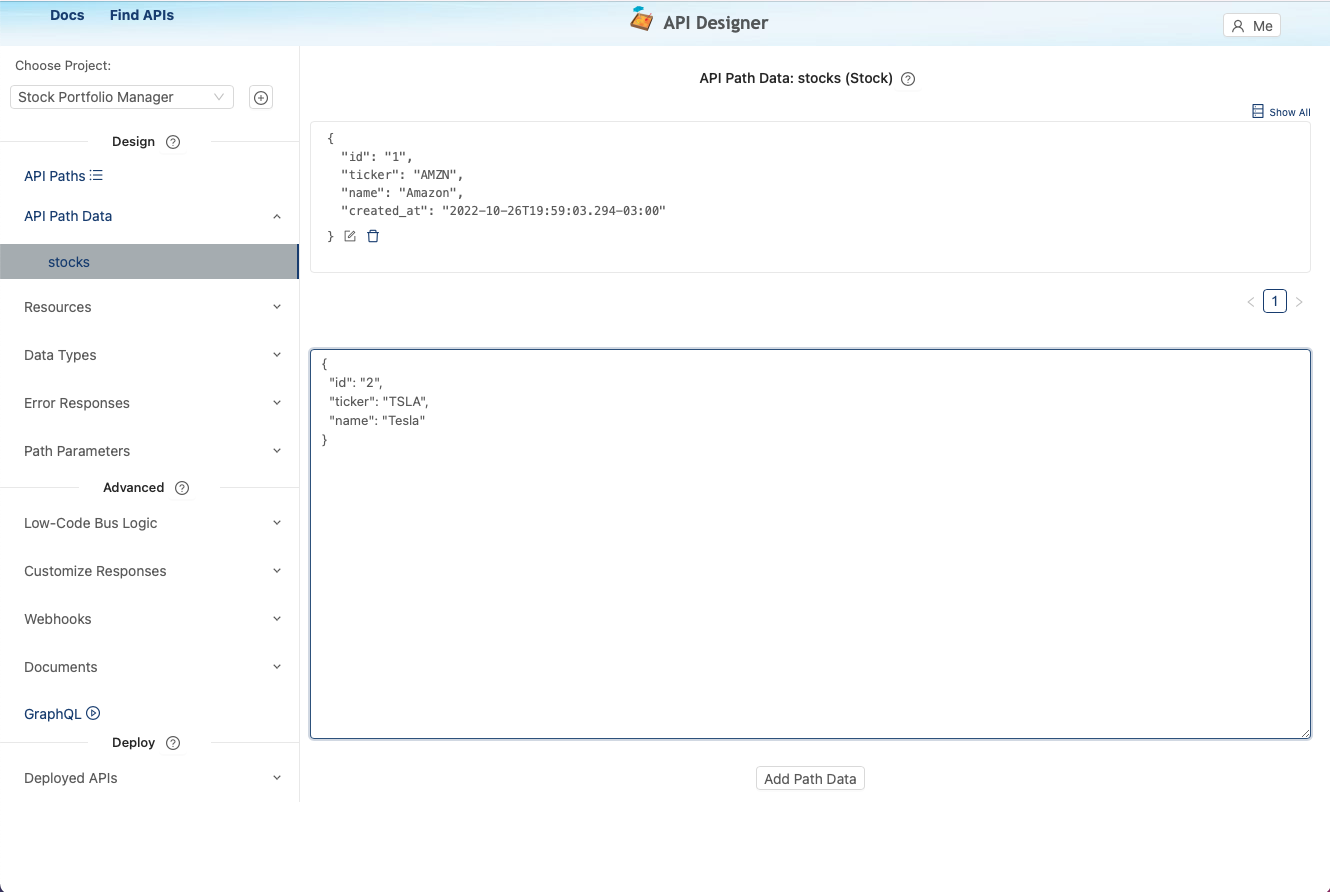
Task: Switch to Find APIs
Action: pyautogui.click(x=141, y=14)
